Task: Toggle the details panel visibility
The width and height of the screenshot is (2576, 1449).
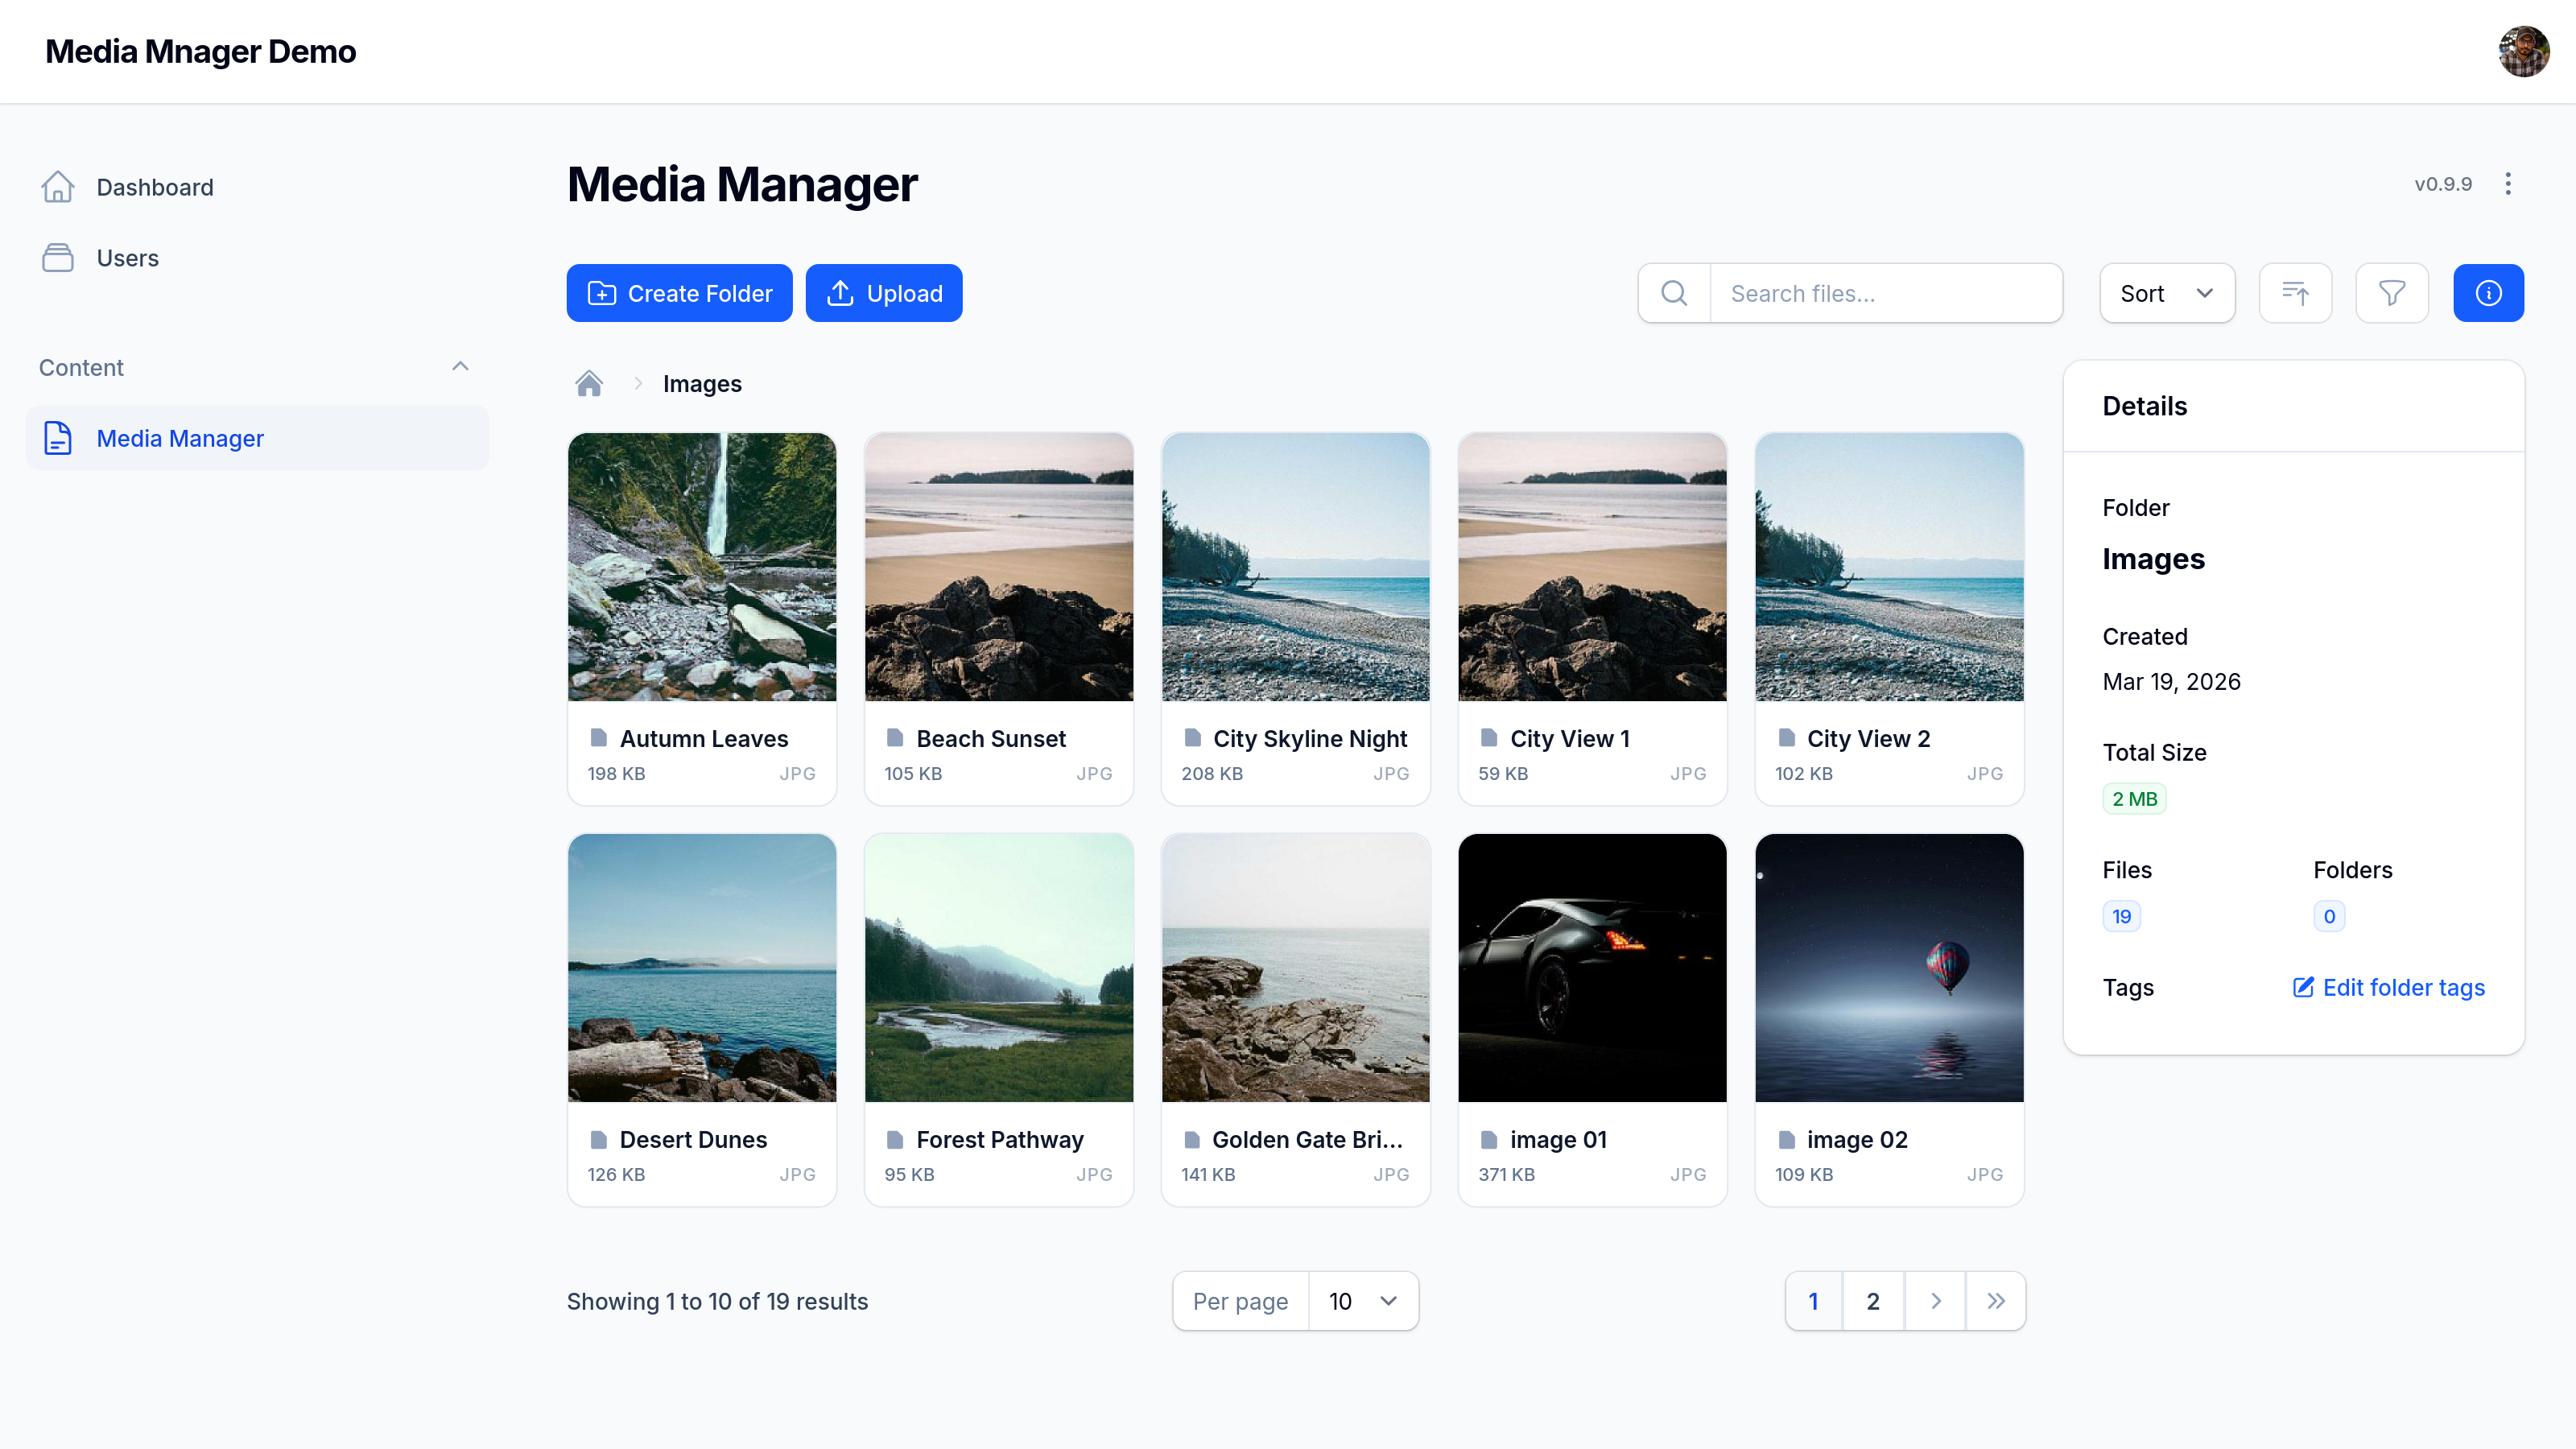Action: 2489,292
